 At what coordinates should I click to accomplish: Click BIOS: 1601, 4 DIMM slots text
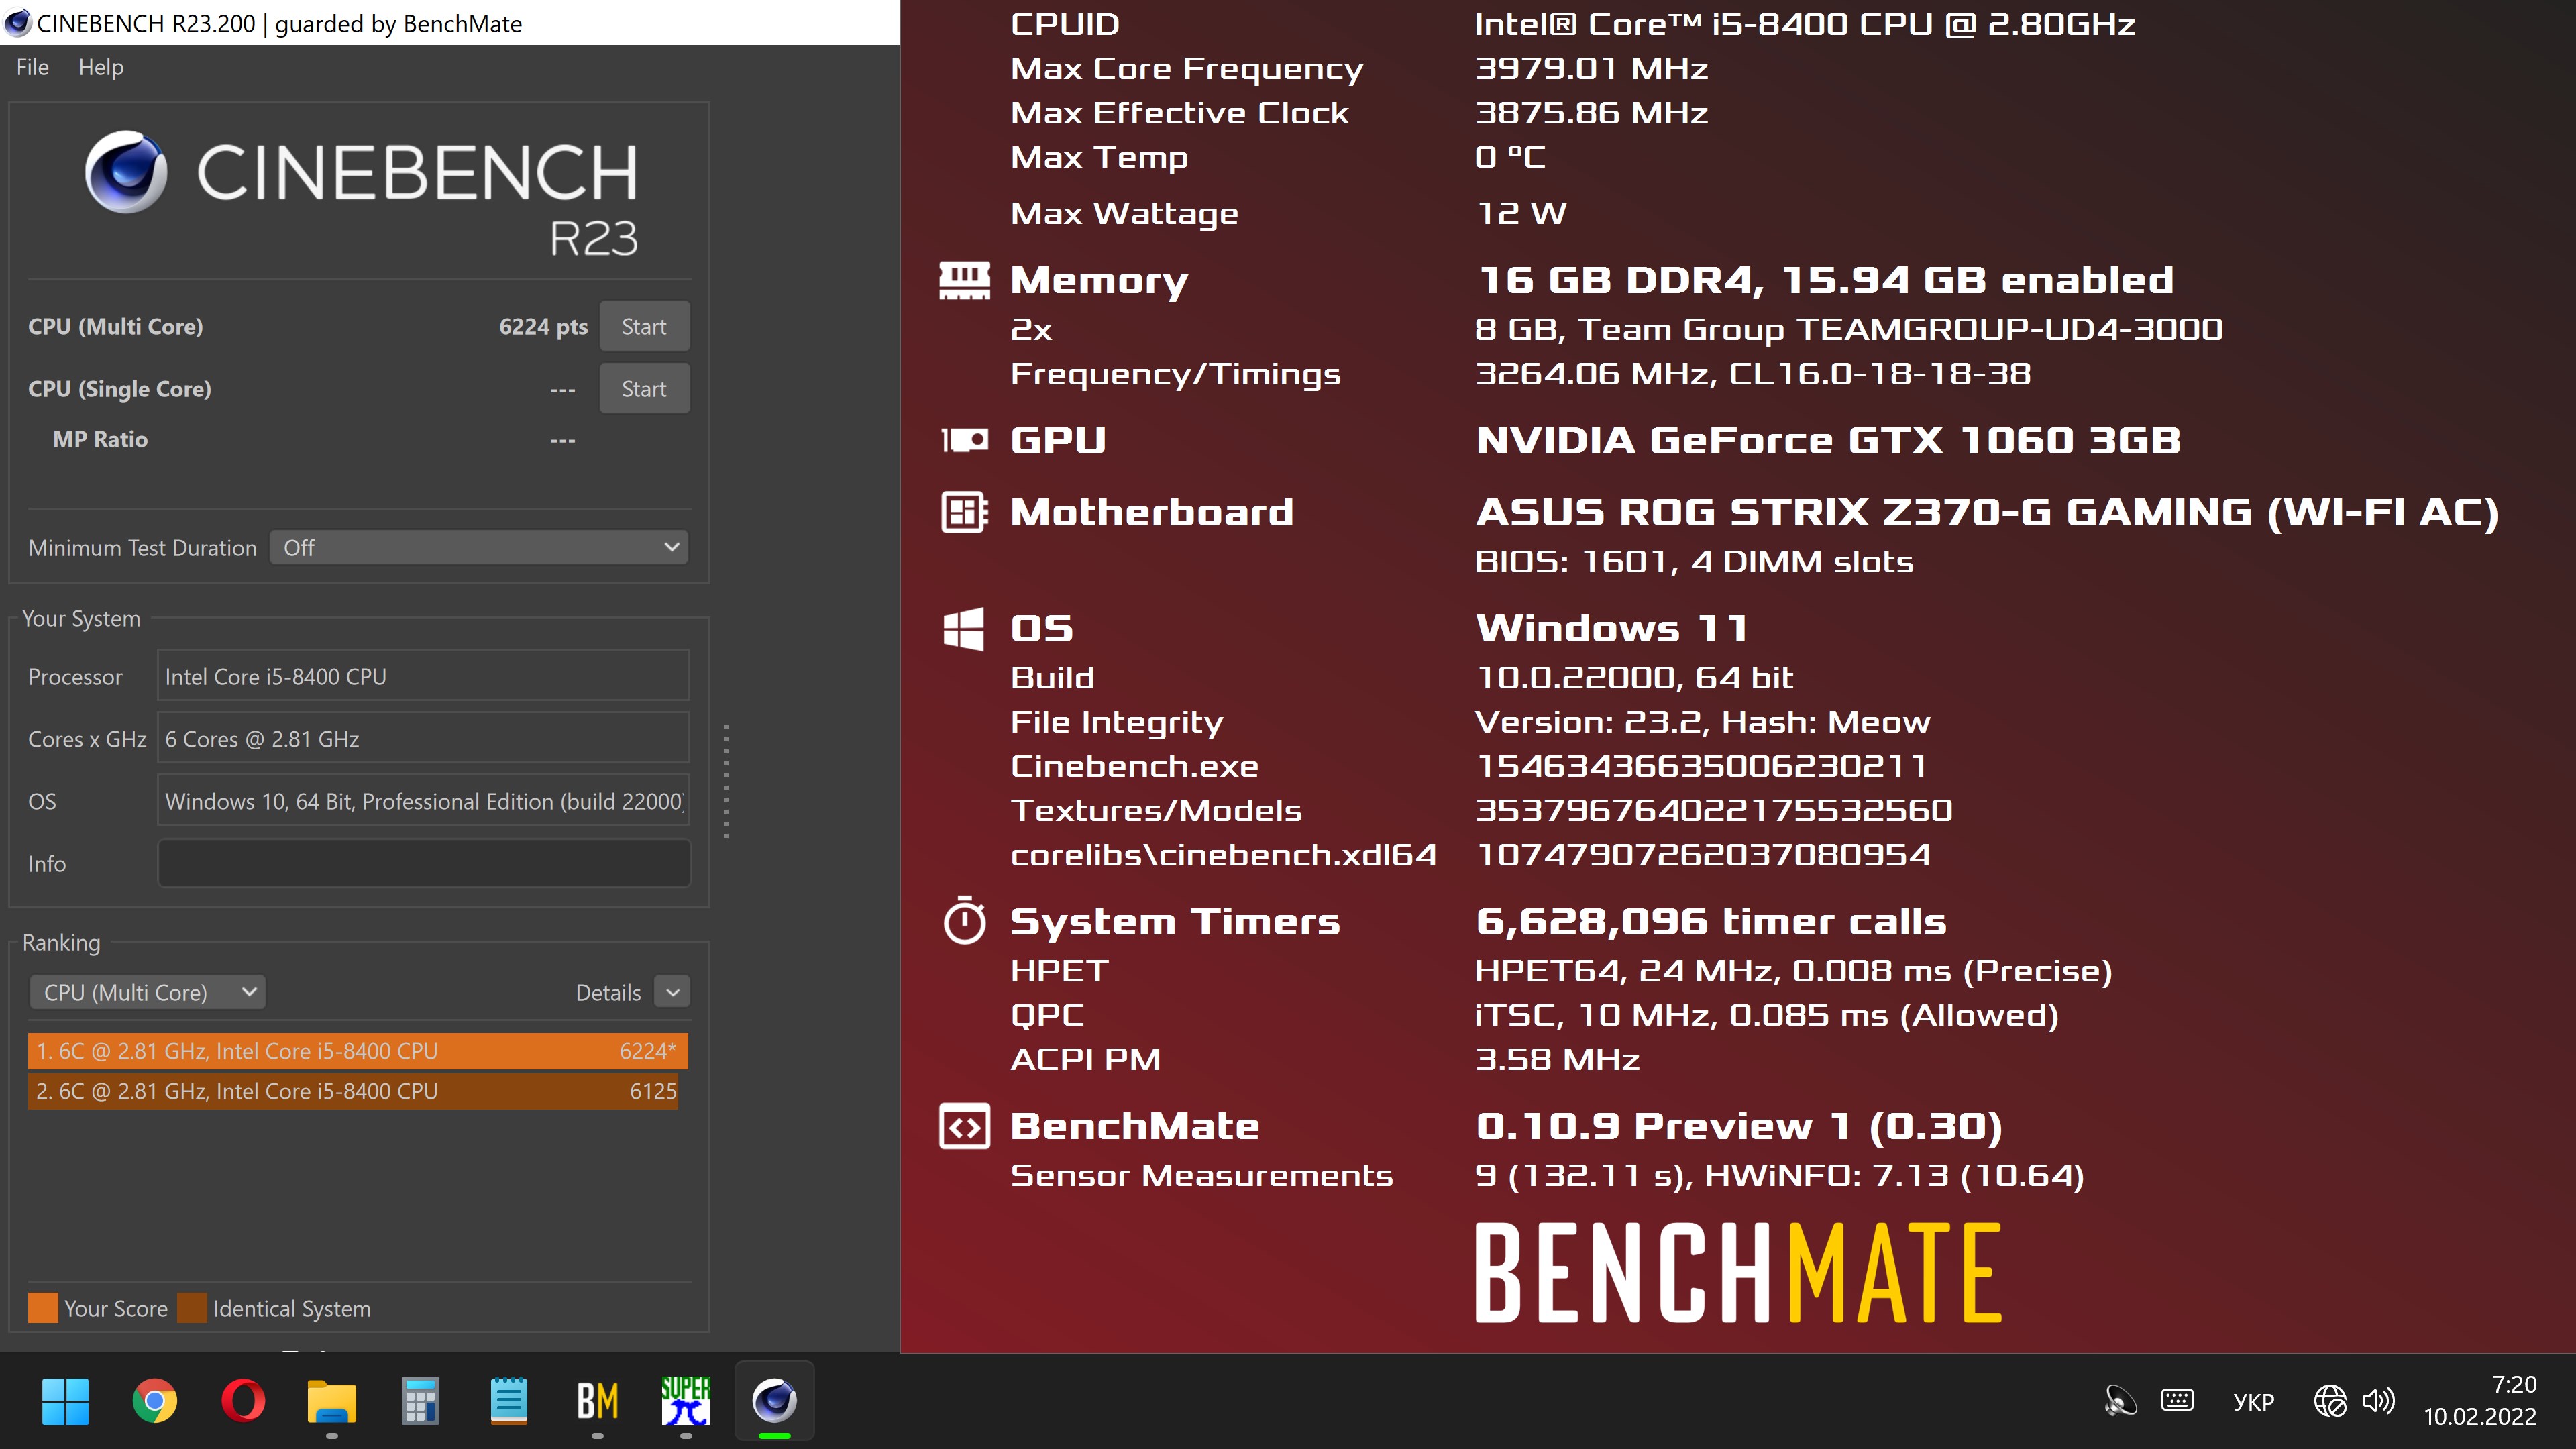click(x=1694, y=562)
